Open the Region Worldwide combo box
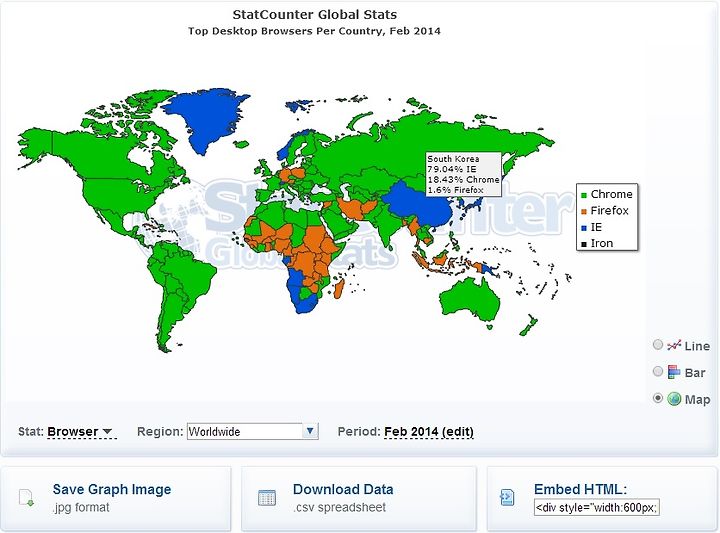The image size is (720, 533). point(252,432)
